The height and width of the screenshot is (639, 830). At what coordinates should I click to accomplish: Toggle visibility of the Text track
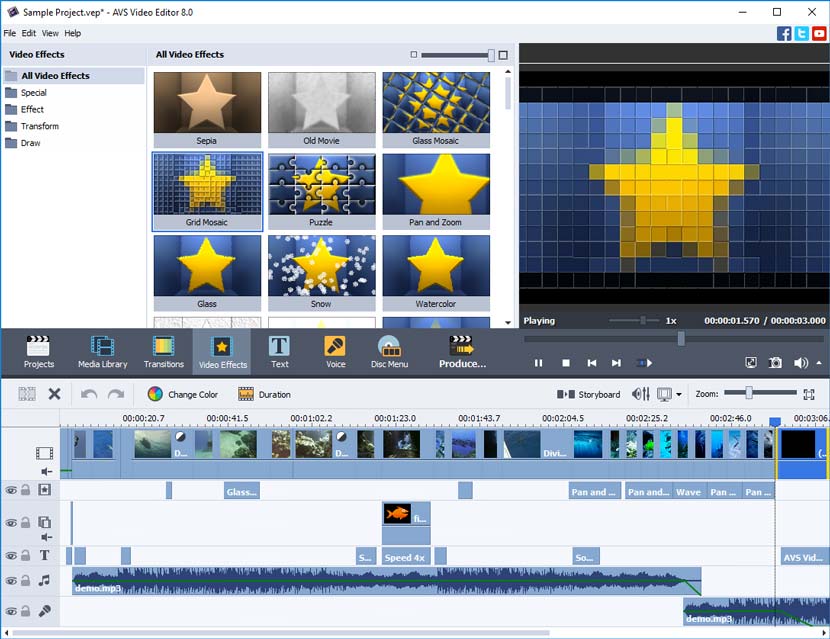[11, 555]
